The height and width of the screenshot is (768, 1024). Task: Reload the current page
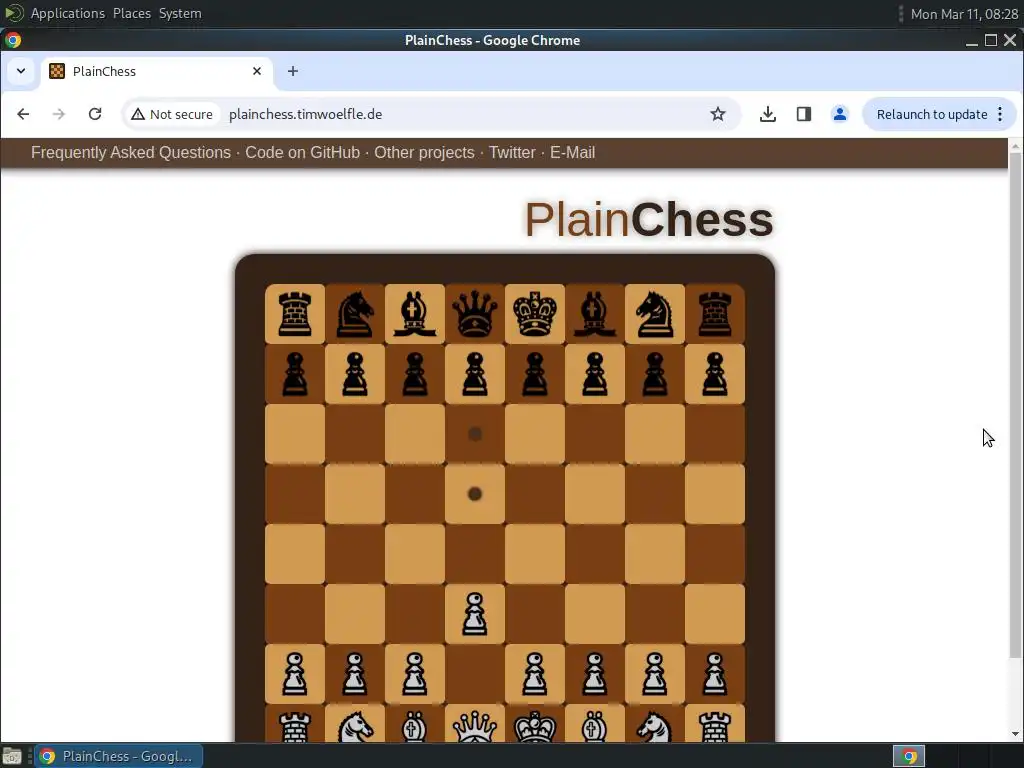95,114
